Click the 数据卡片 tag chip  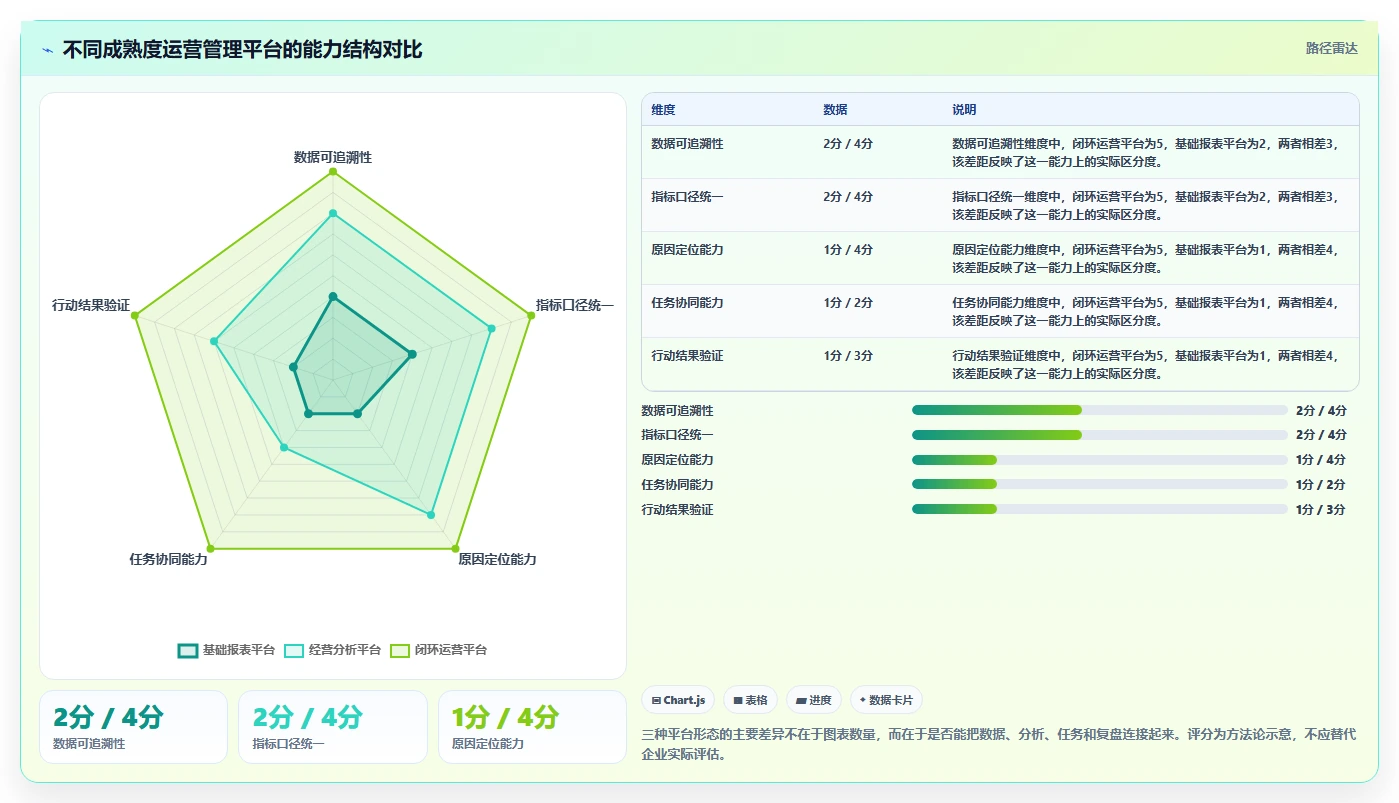click(x=886, y=700)
